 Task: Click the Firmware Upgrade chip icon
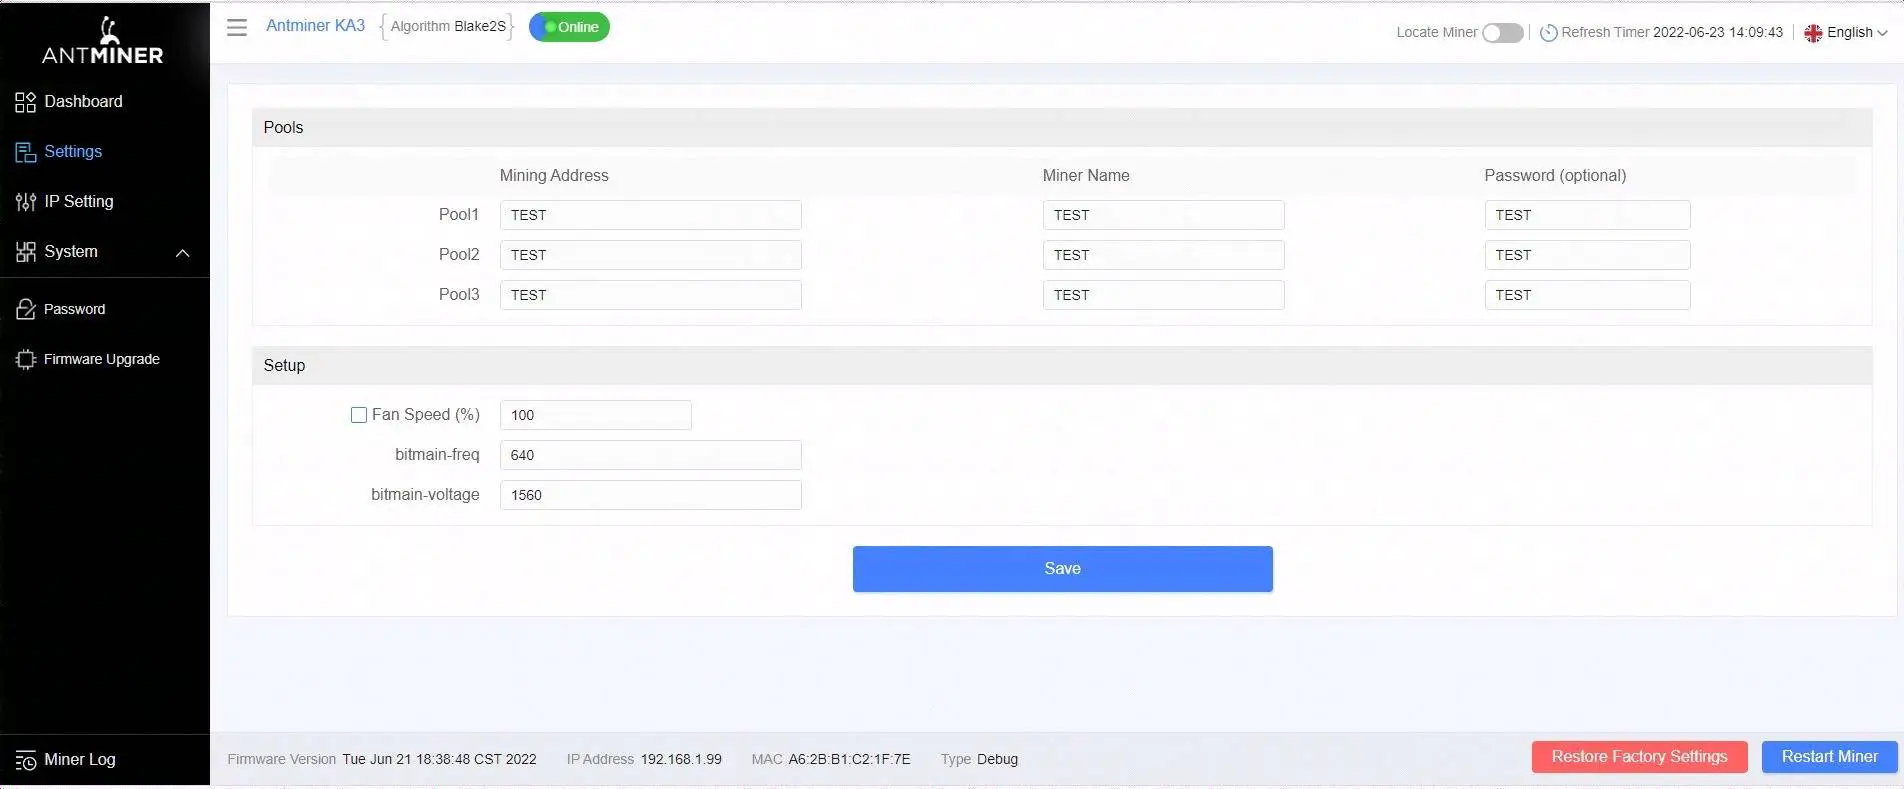[x=26, y=359]
